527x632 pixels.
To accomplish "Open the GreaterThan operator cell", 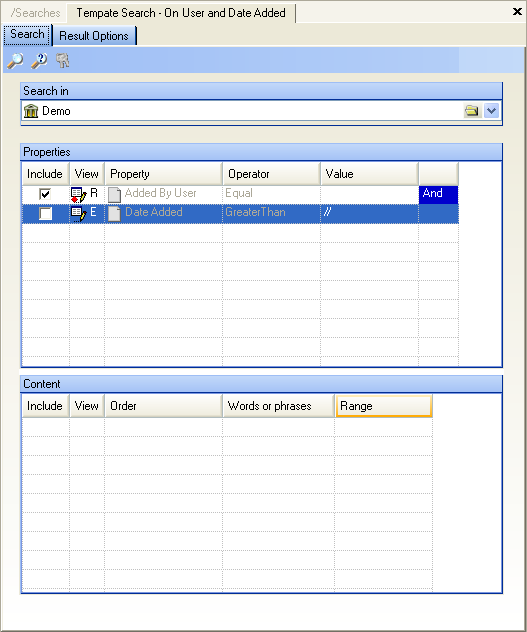I will click(x=271, y=214).
